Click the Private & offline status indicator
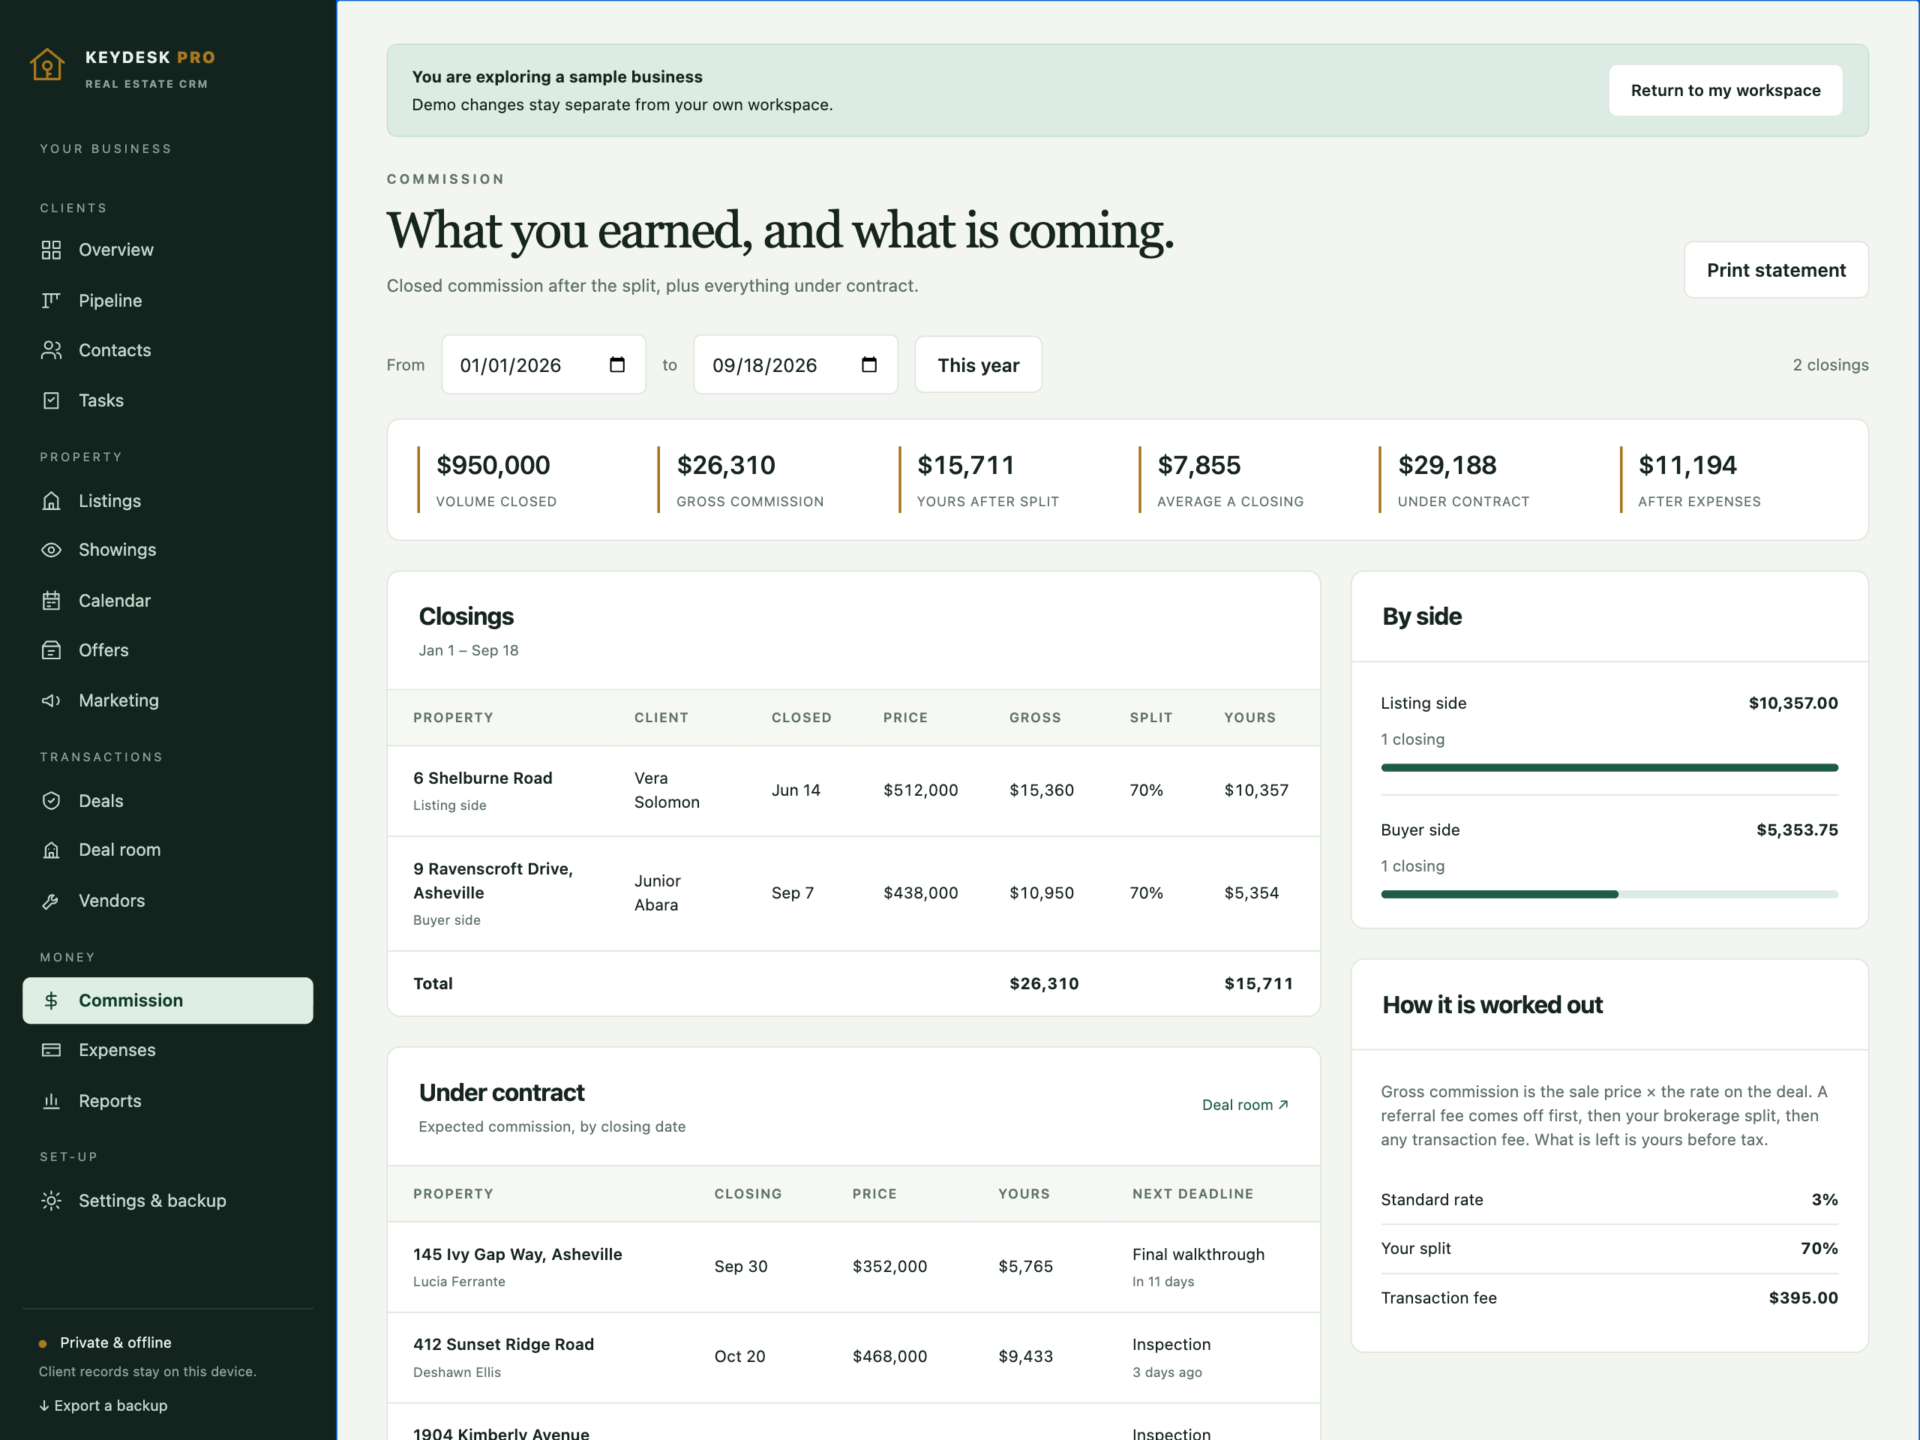The height and width of the screenshot is (1440, 1920). tap(105, 1342)
